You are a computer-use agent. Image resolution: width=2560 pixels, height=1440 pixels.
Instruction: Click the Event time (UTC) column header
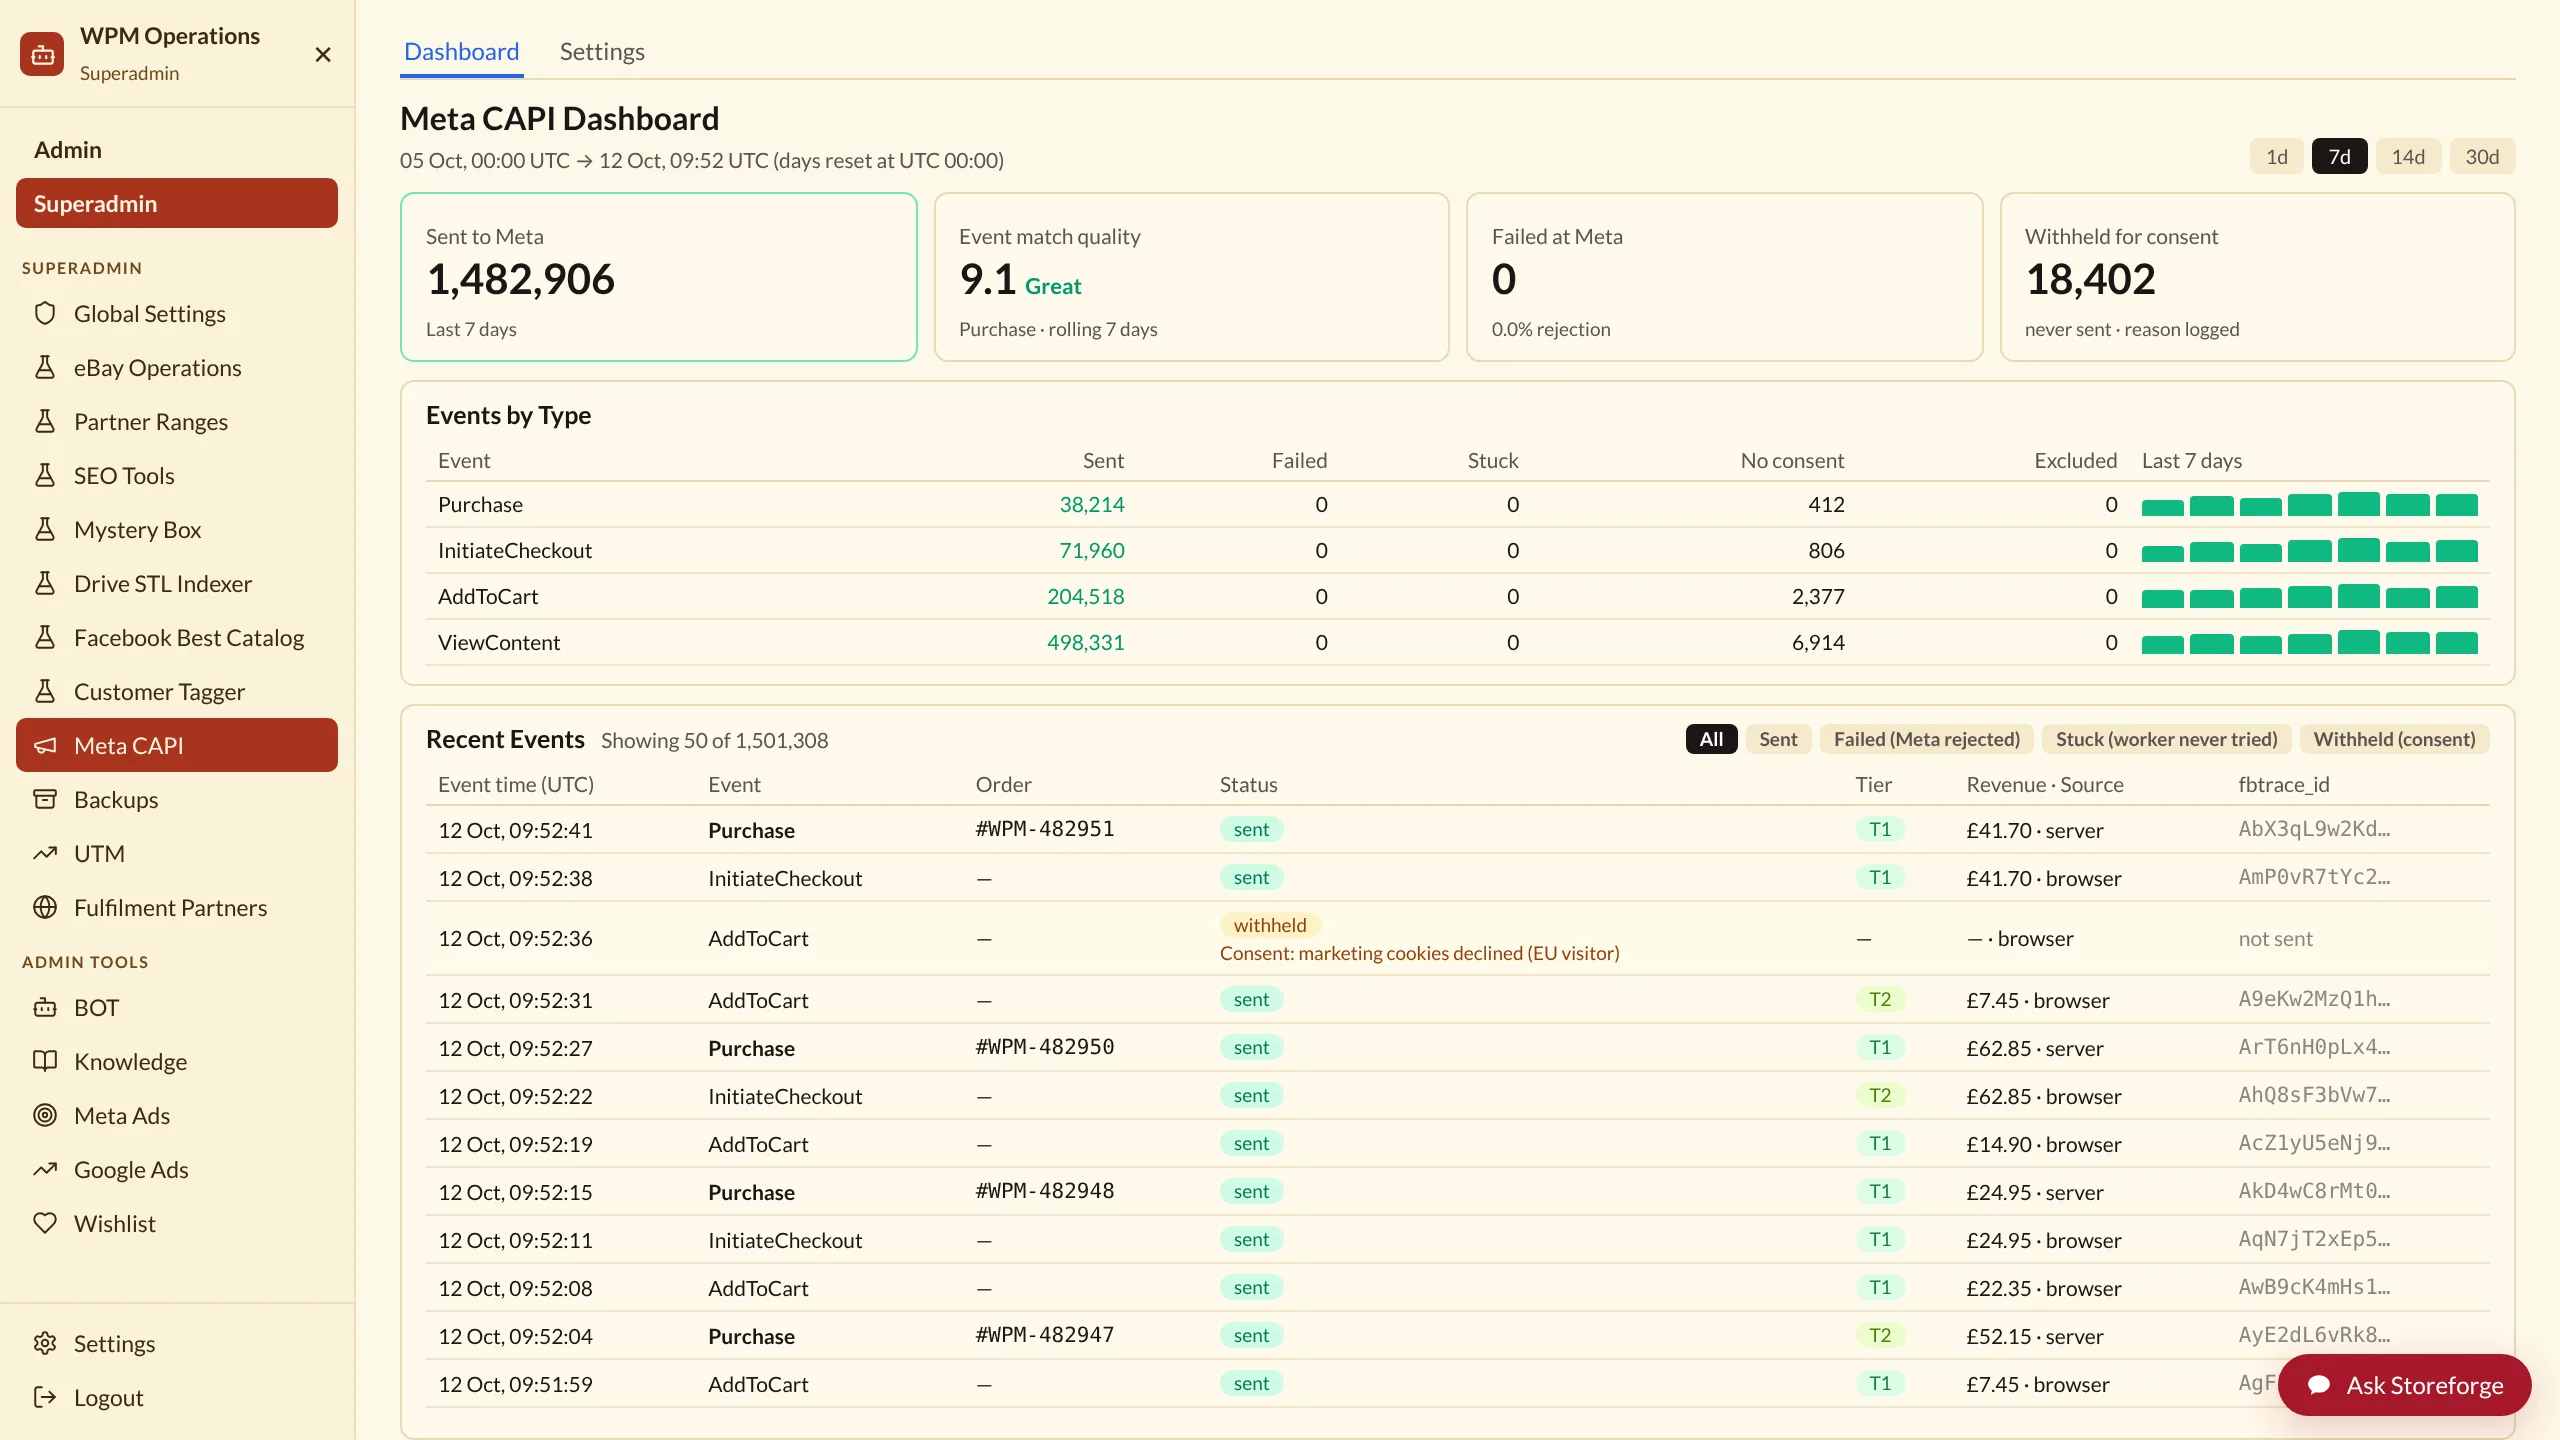click(516, 784)
